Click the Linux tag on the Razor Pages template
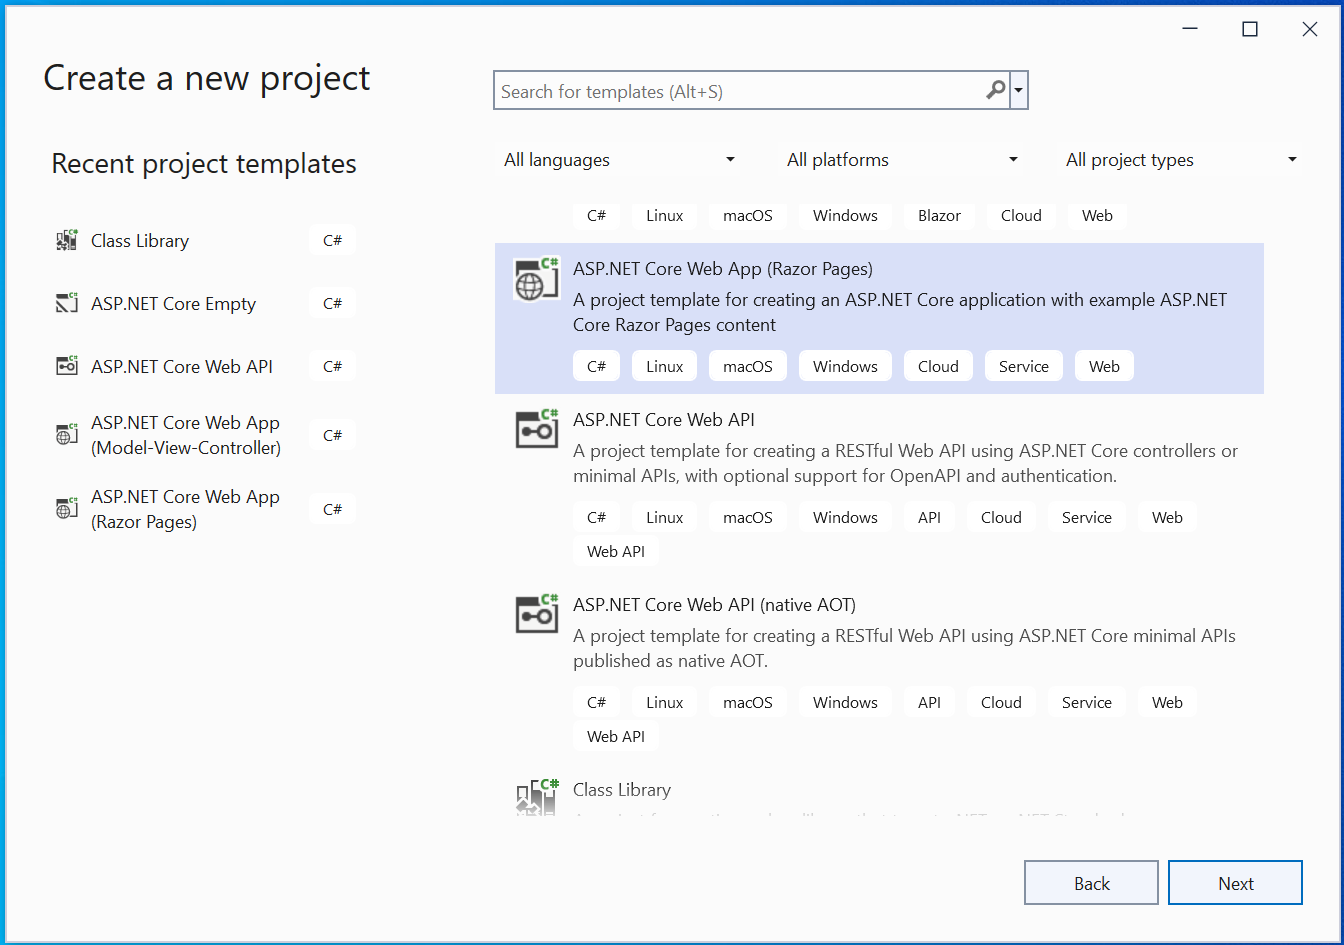This screenshot has height=945, width=1344. tap(664, 366)
